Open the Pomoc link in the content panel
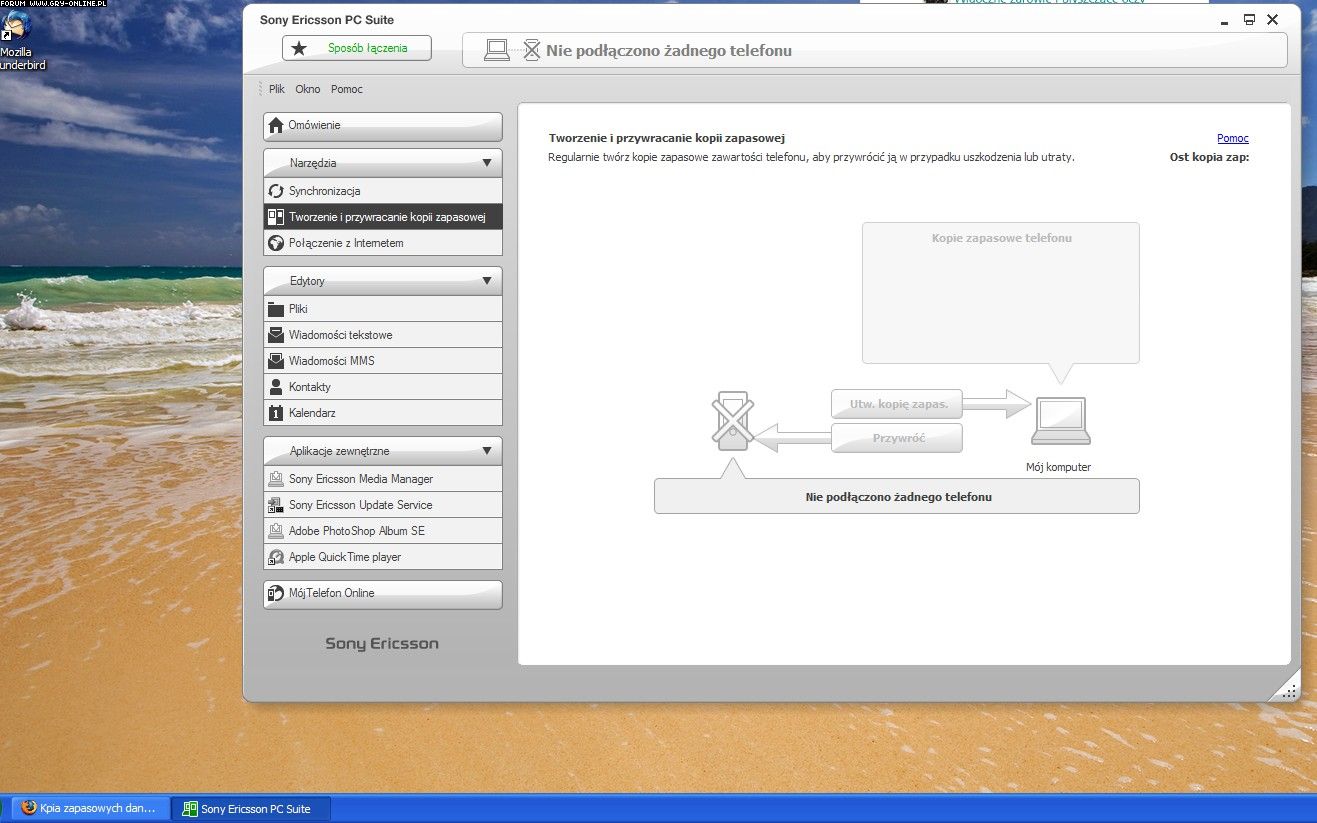Screen dimensions: 1317x823 (x=1233, y=138)
